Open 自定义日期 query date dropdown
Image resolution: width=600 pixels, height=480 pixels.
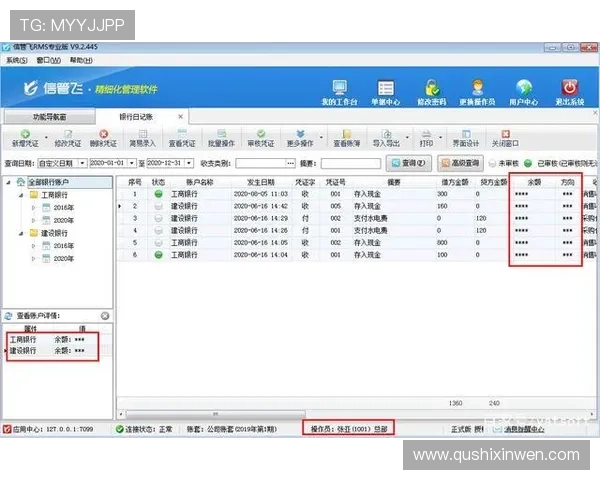pyautogui.click(x=82, y=163)
